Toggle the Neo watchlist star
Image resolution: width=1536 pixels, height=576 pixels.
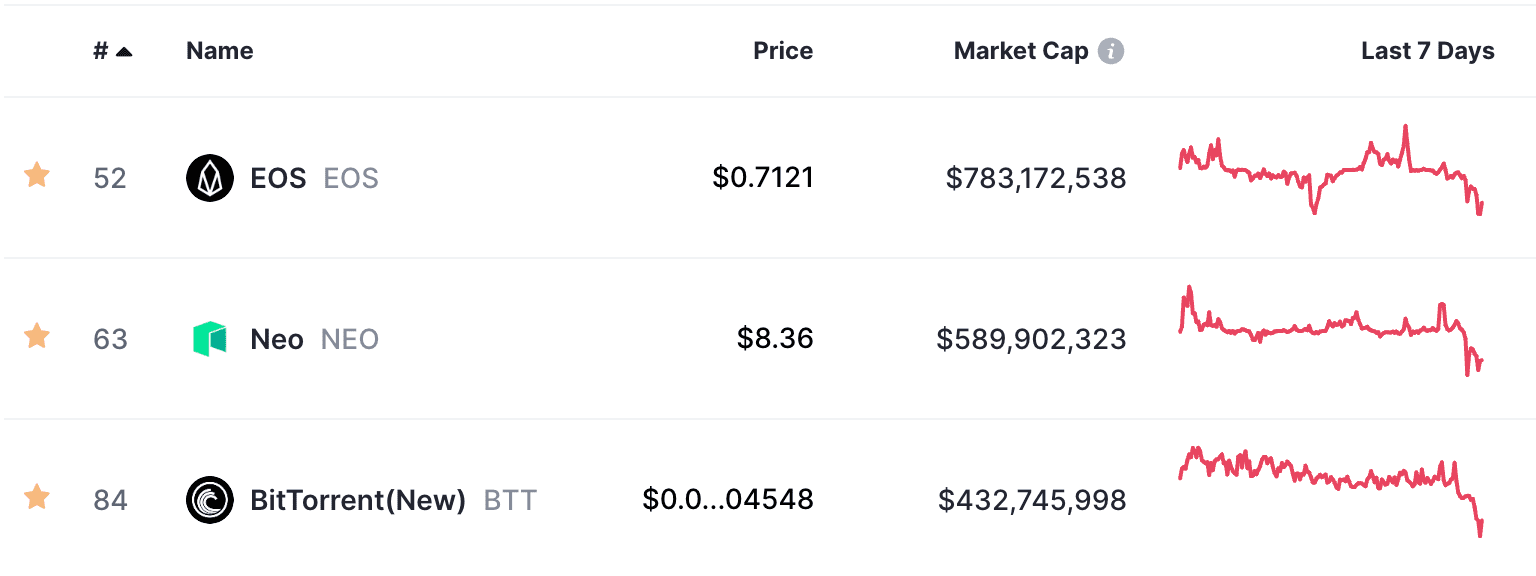[37, 336]
